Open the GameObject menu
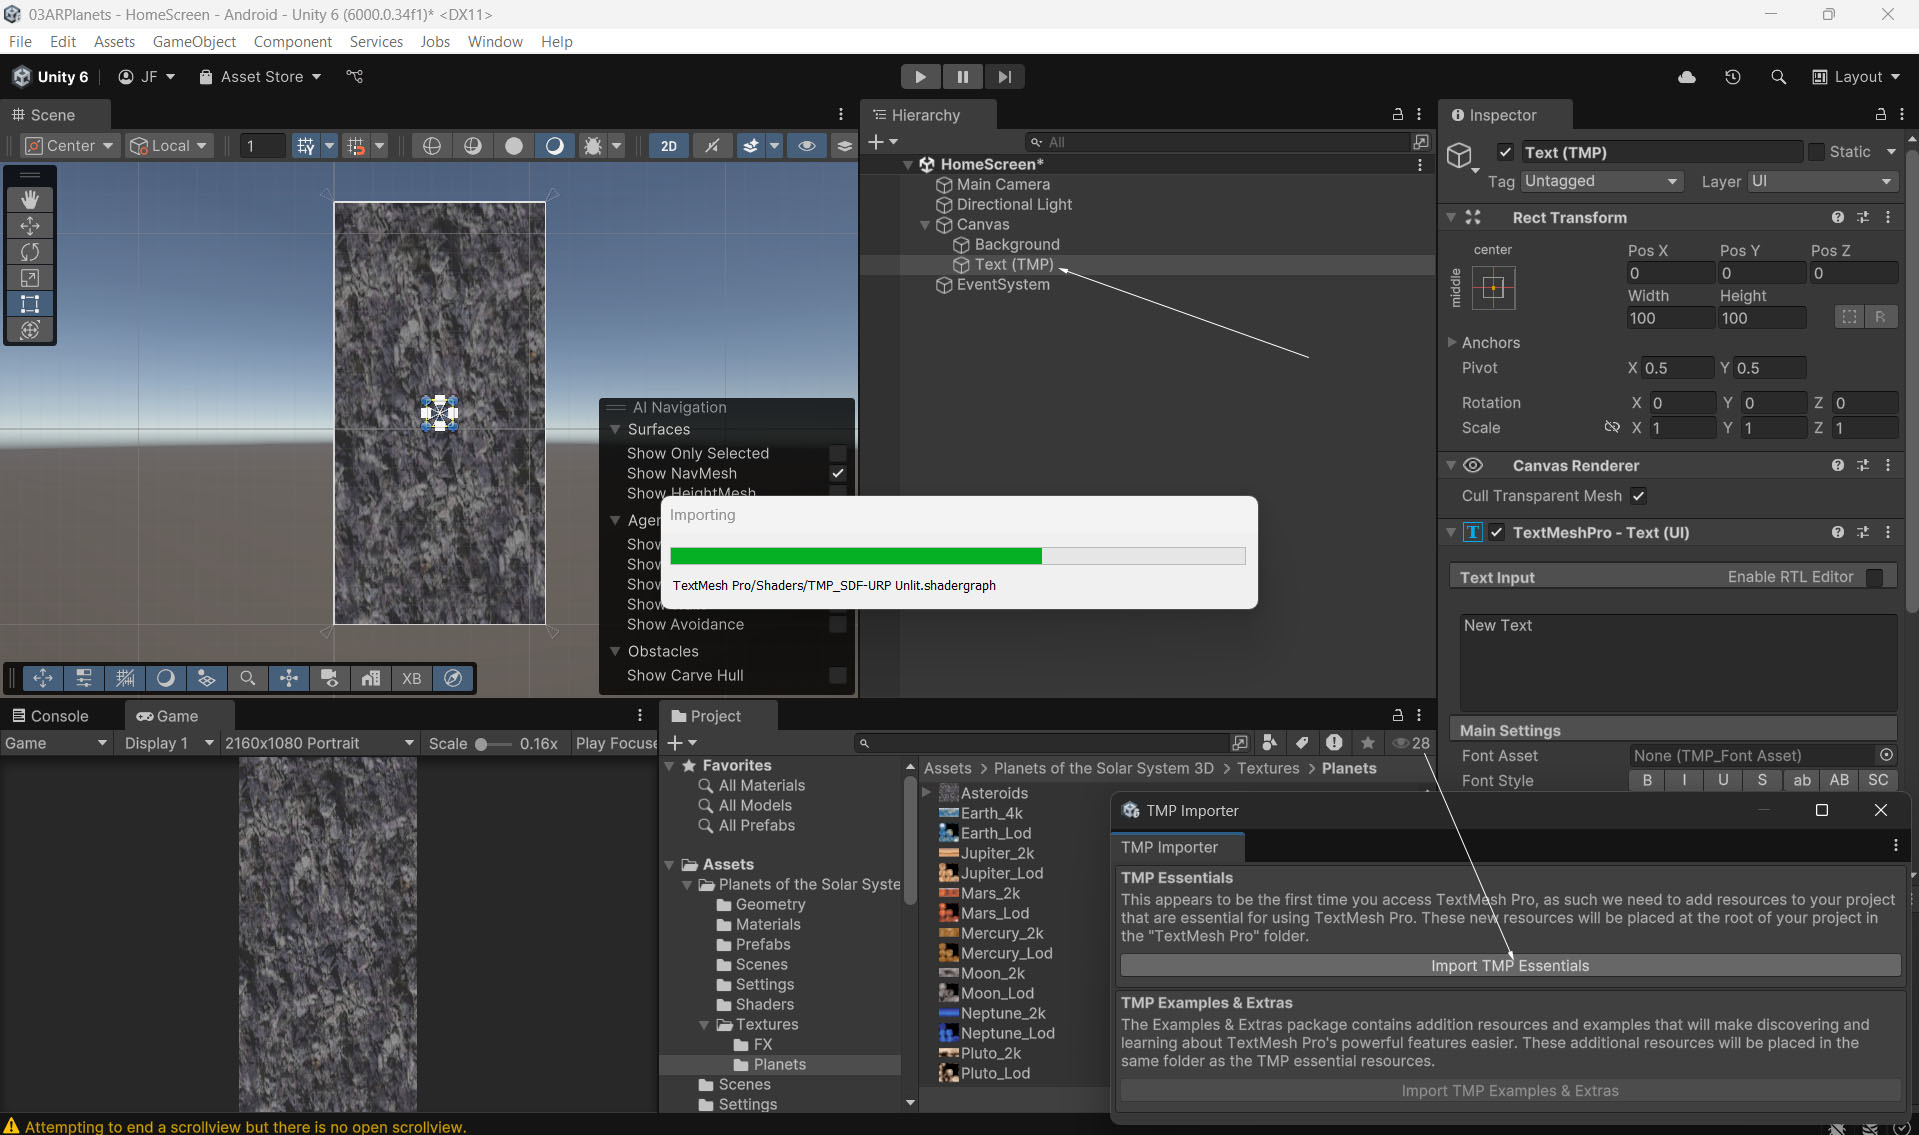1919x1135 pixels. point(194,41)
